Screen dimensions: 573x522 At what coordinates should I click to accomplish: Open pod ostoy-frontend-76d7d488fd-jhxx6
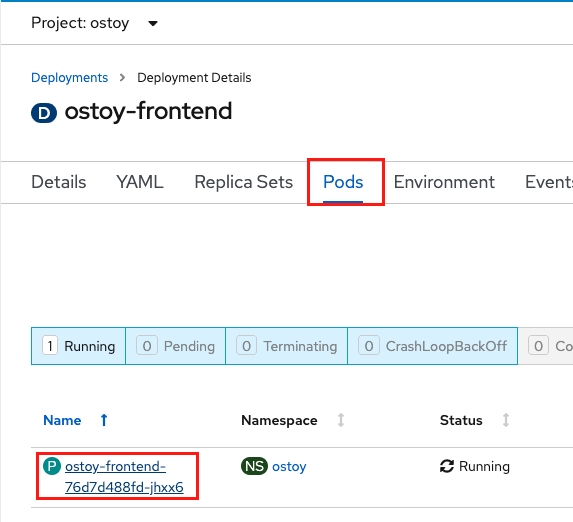[x=124, y=477]
